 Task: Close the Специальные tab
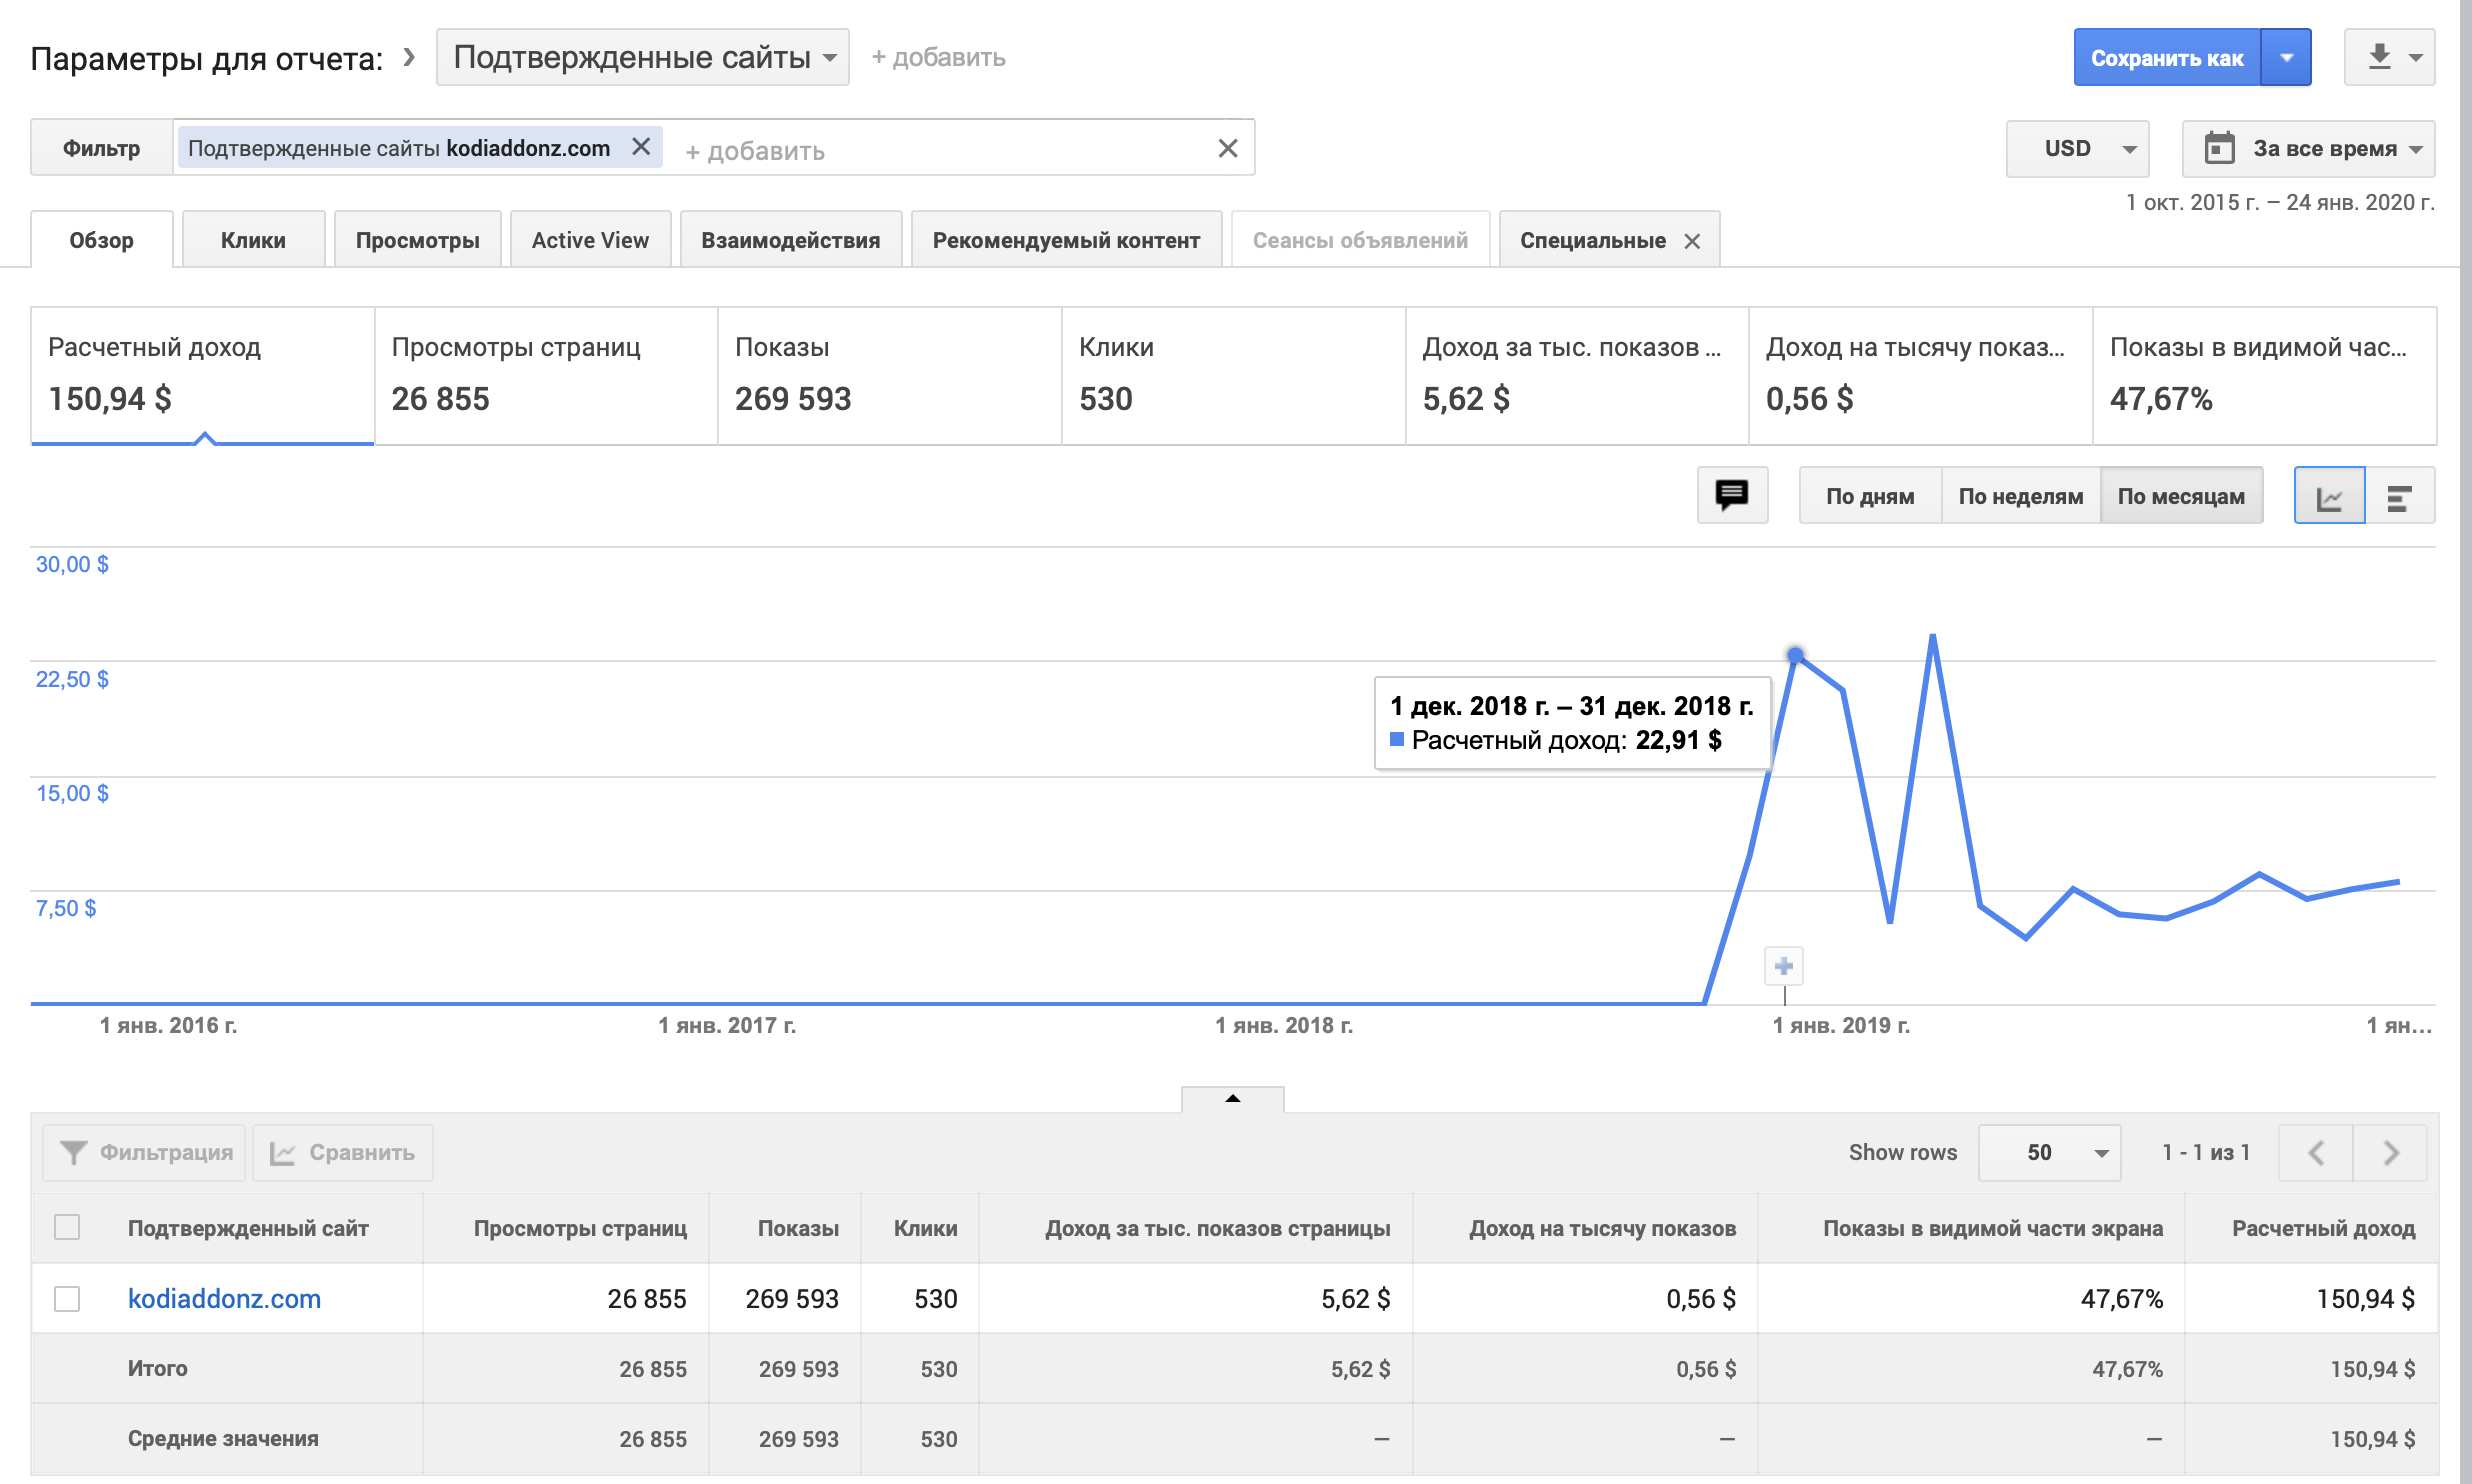coord(1692,241)
